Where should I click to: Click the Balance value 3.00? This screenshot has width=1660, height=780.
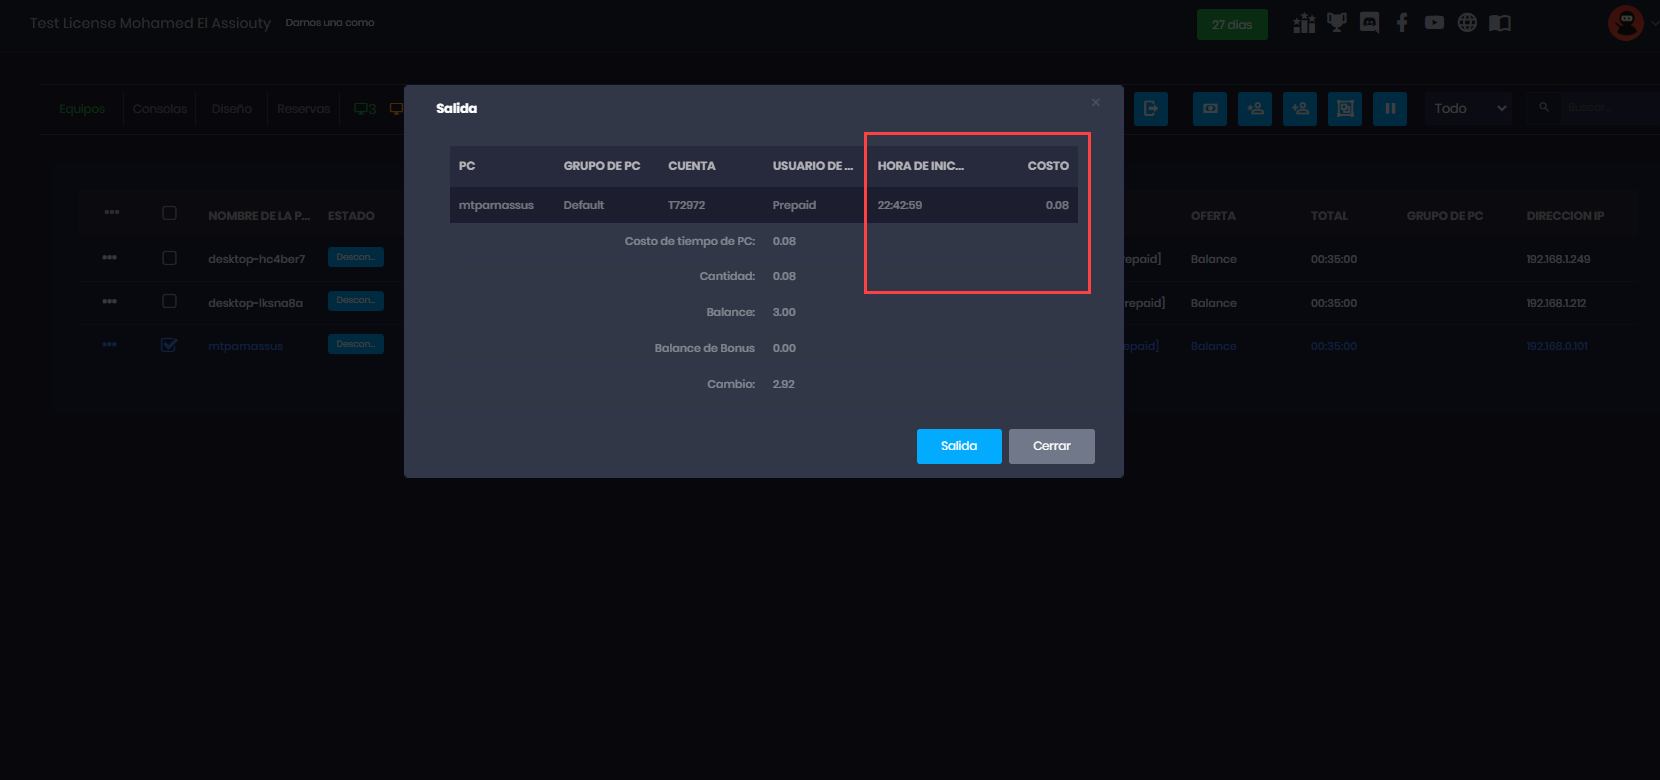[784, 312]
